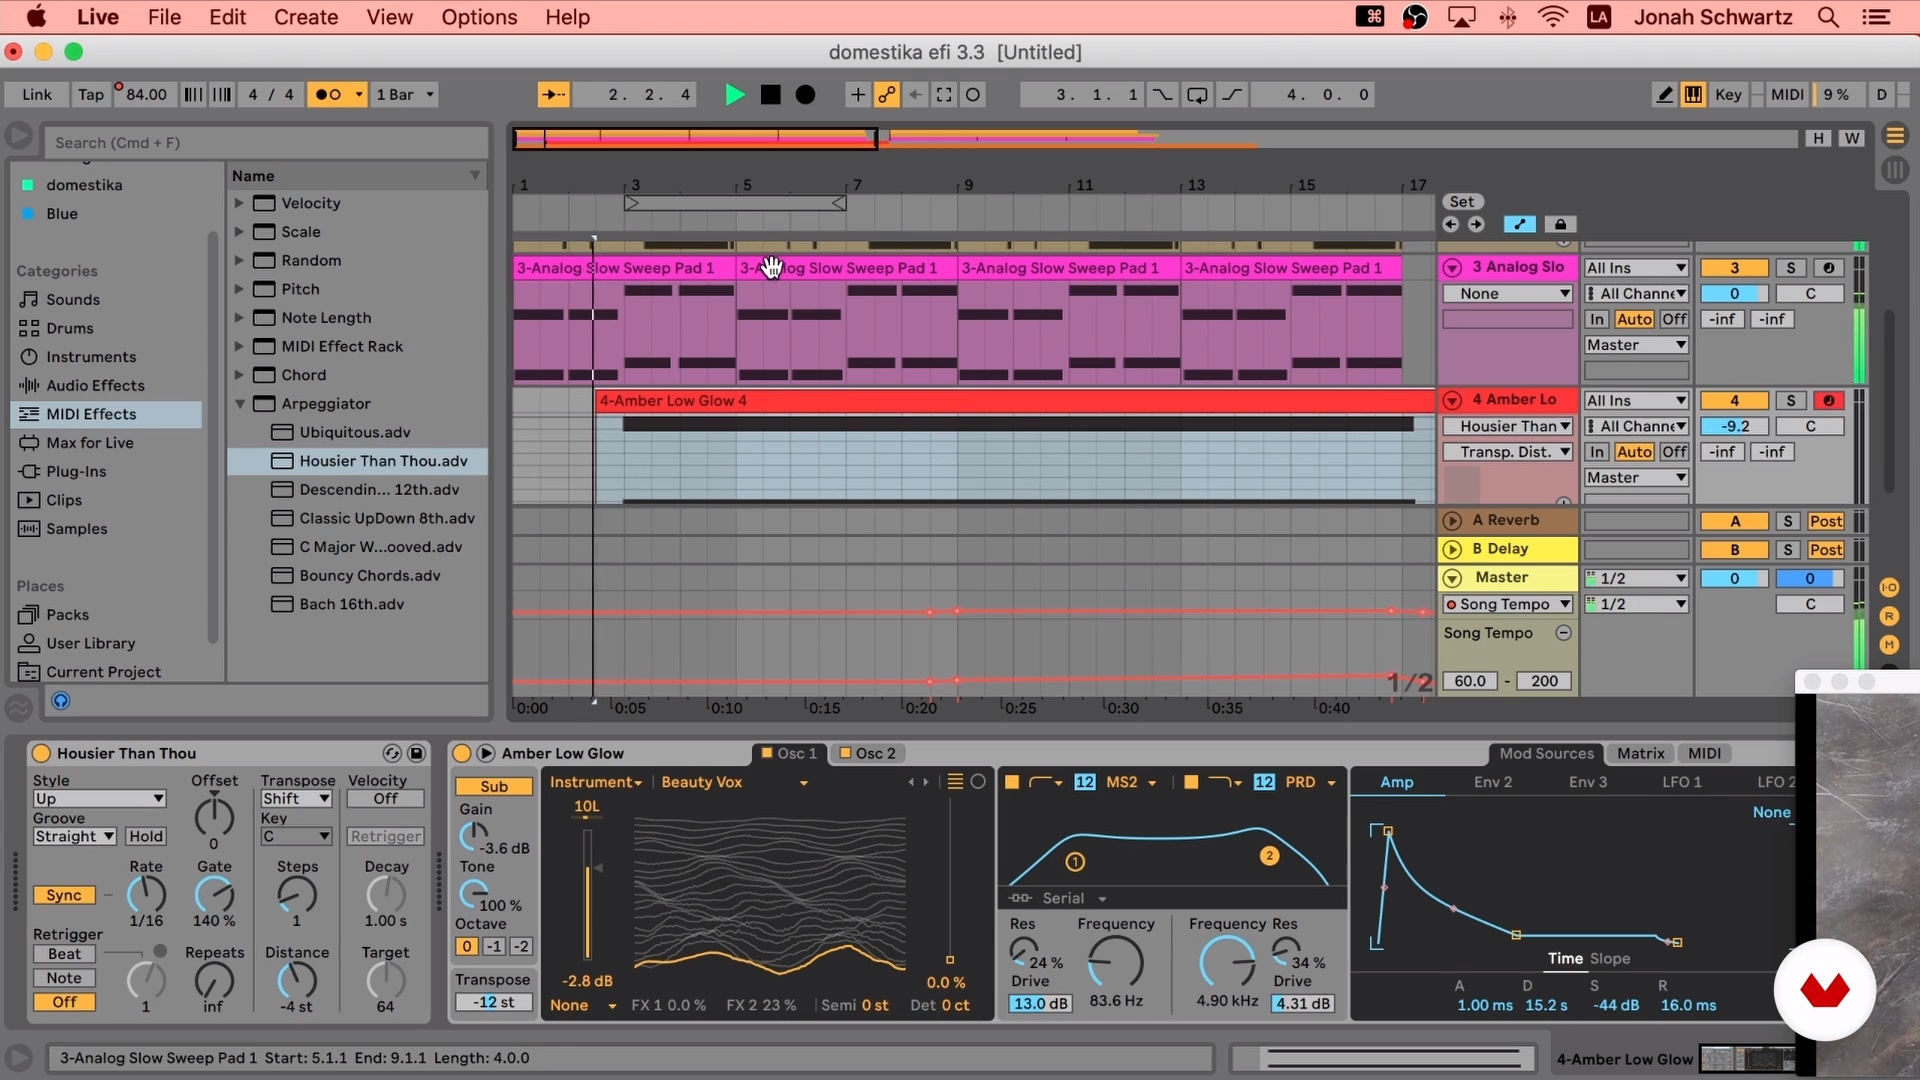The image size is (1920, 1080).
Task: Toggle the Follow playback arrow icon
Action: 553,95
